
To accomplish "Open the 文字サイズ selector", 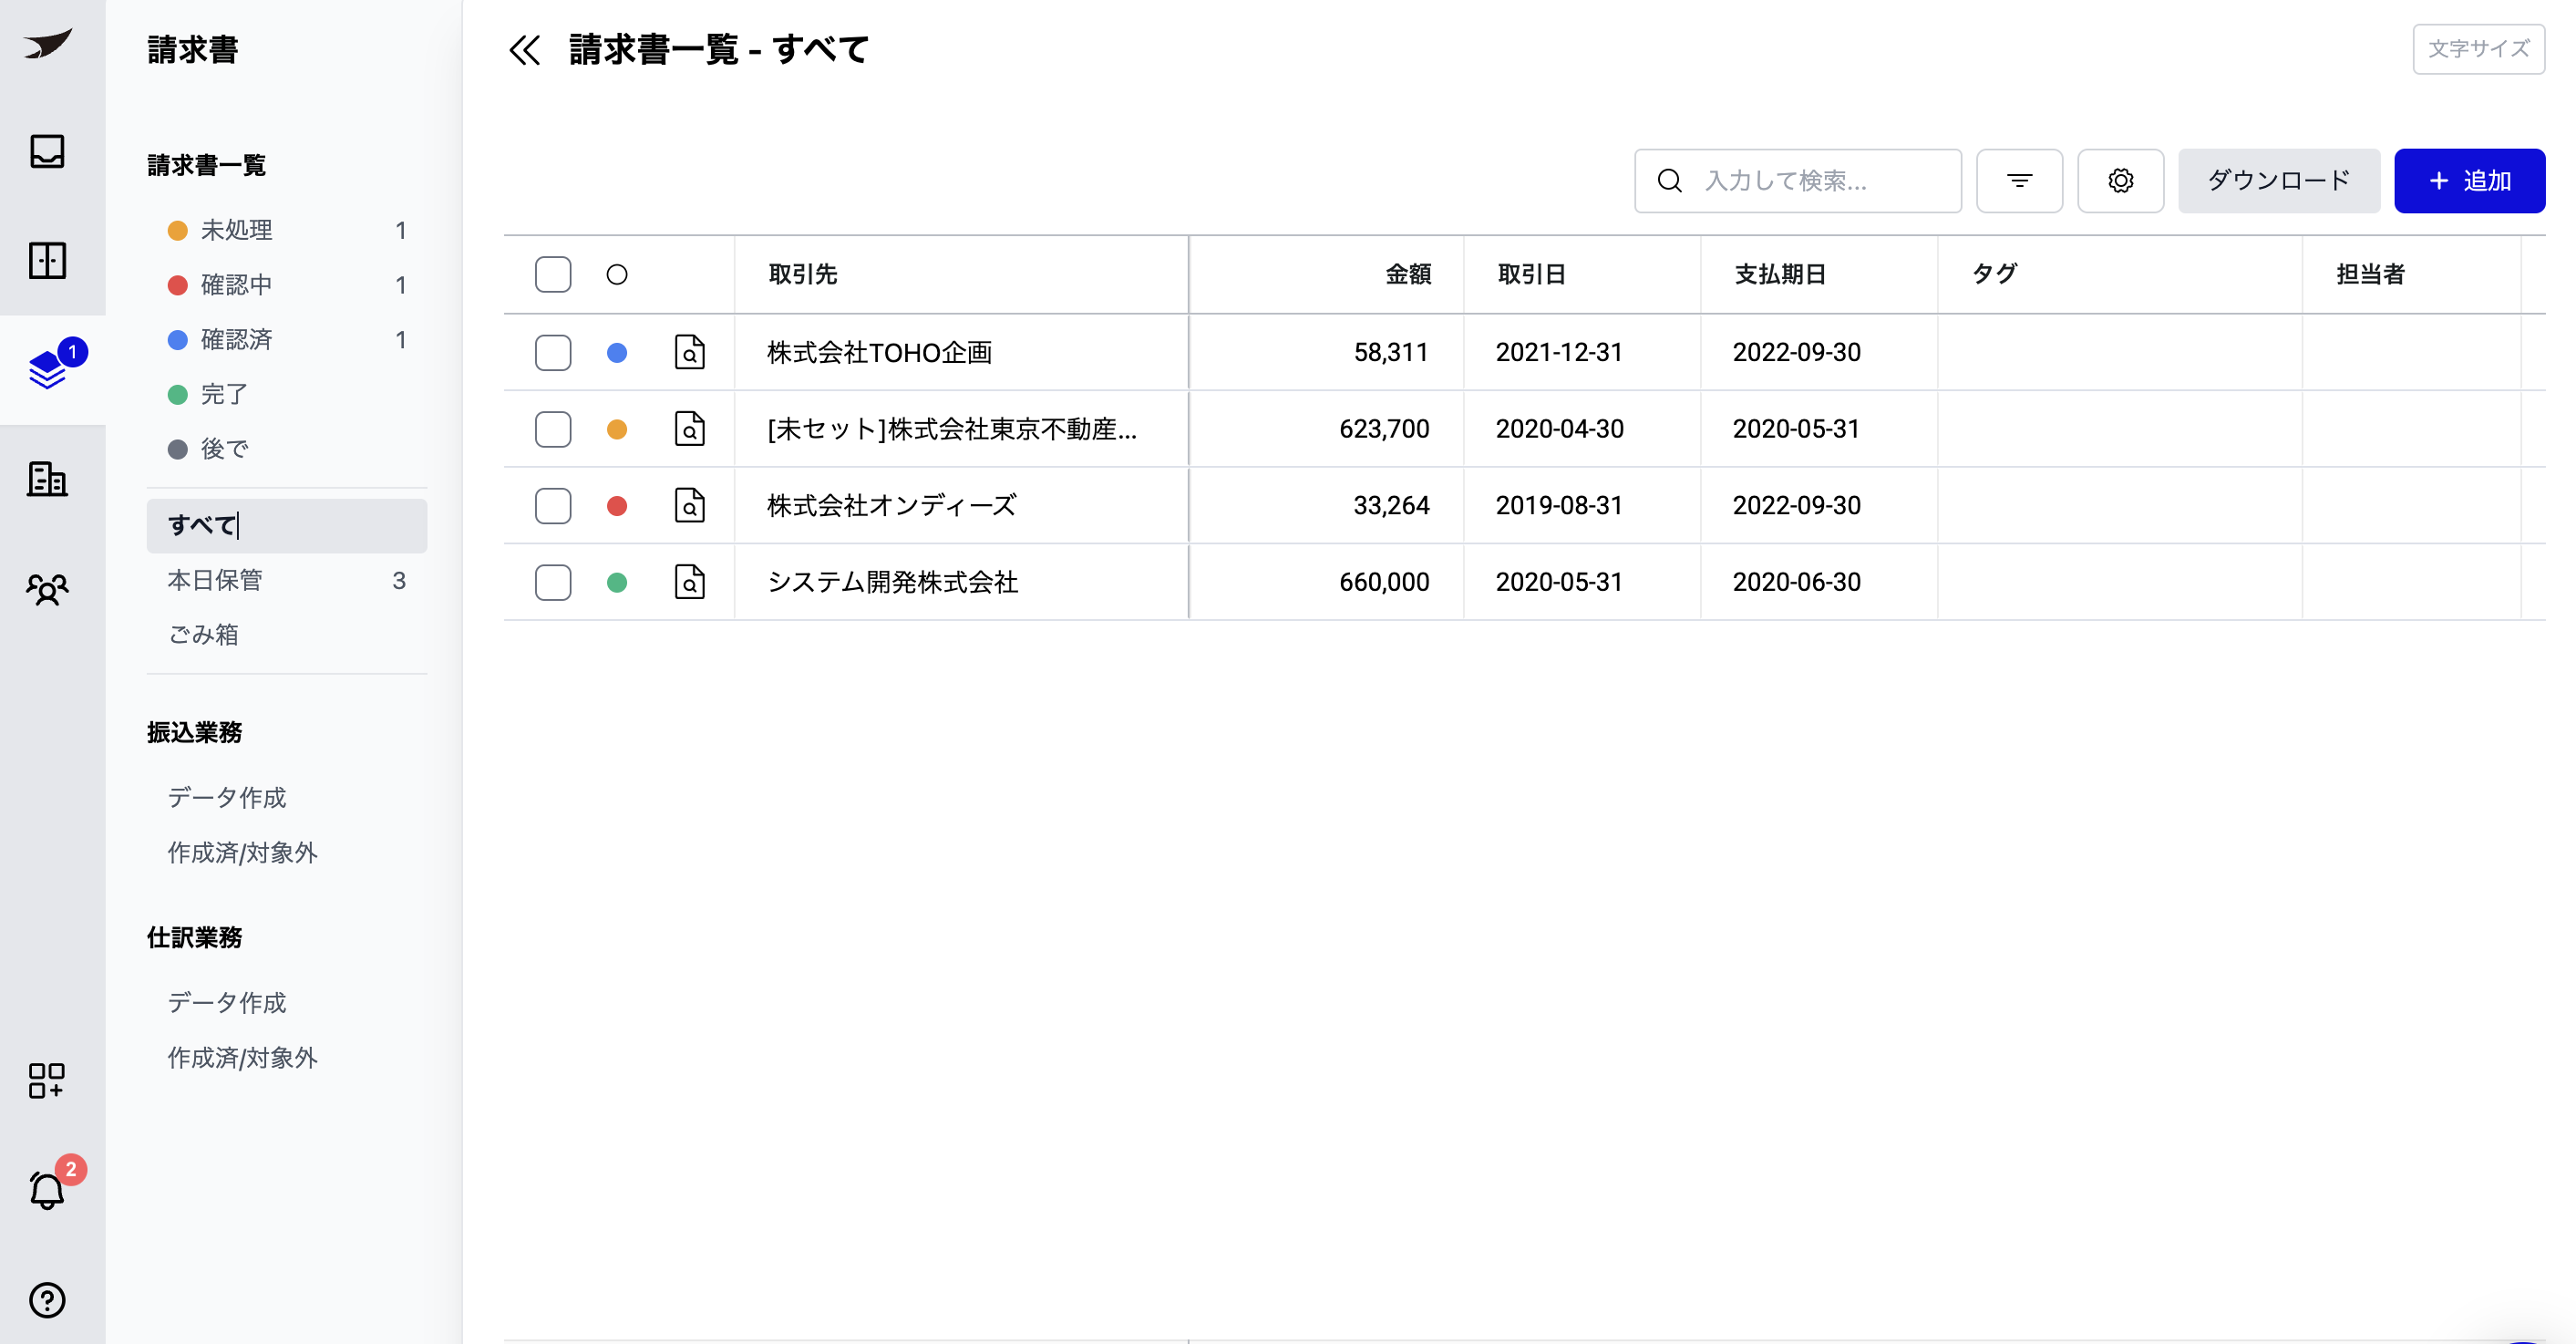I will (2478, 49).
